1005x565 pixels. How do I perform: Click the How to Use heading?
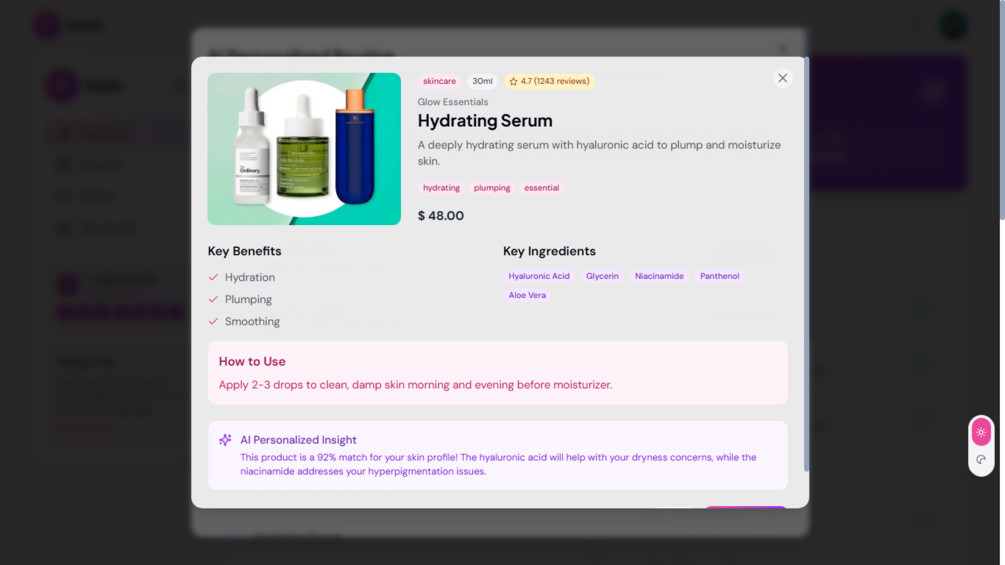pyautogui.click(x=252, y=361)
